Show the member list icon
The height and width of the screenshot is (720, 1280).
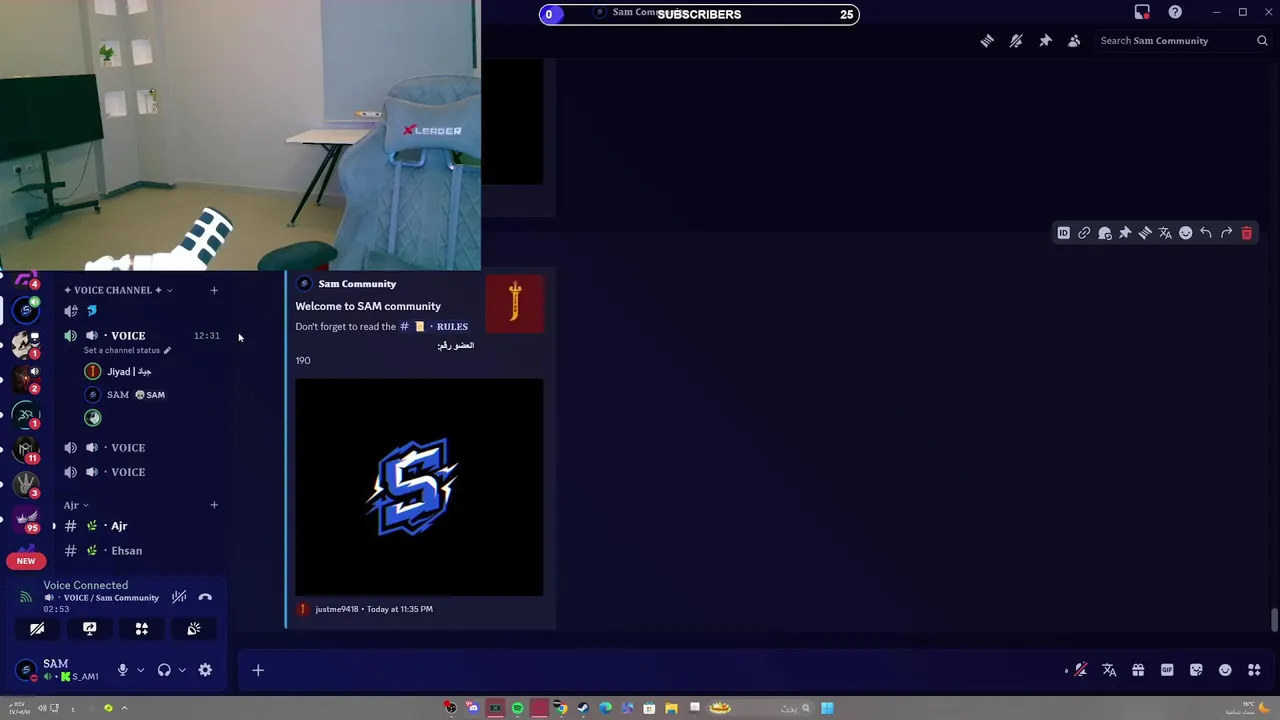pos(1074,41)
